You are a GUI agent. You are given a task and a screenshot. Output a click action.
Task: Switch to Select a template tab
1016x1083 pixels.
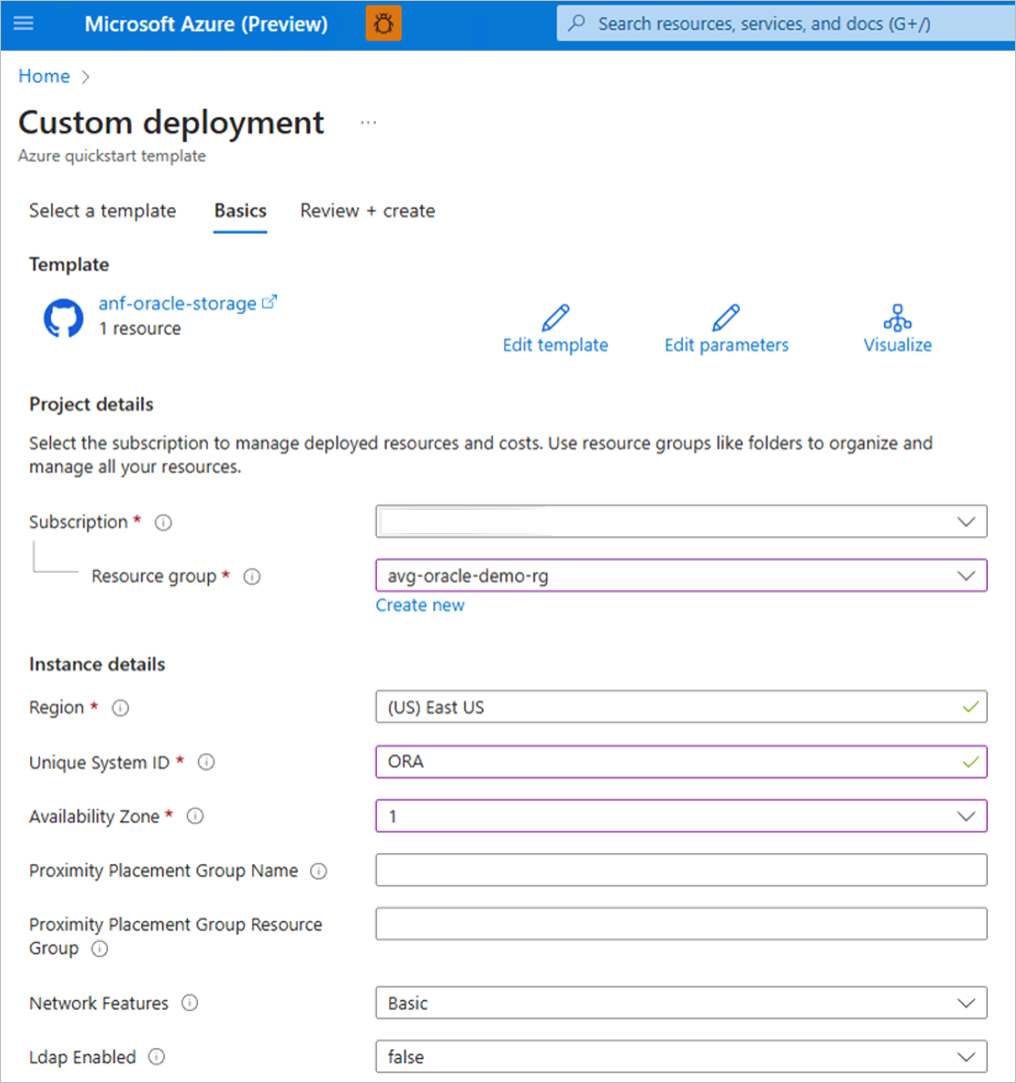point(102,211)
